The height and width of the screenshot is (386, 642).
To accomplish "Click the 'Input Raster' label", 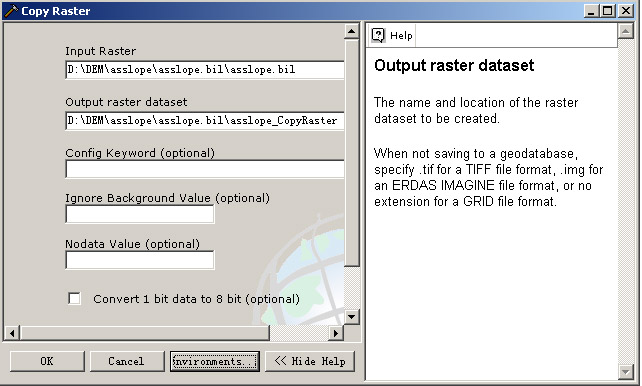I will coord(101,51).
